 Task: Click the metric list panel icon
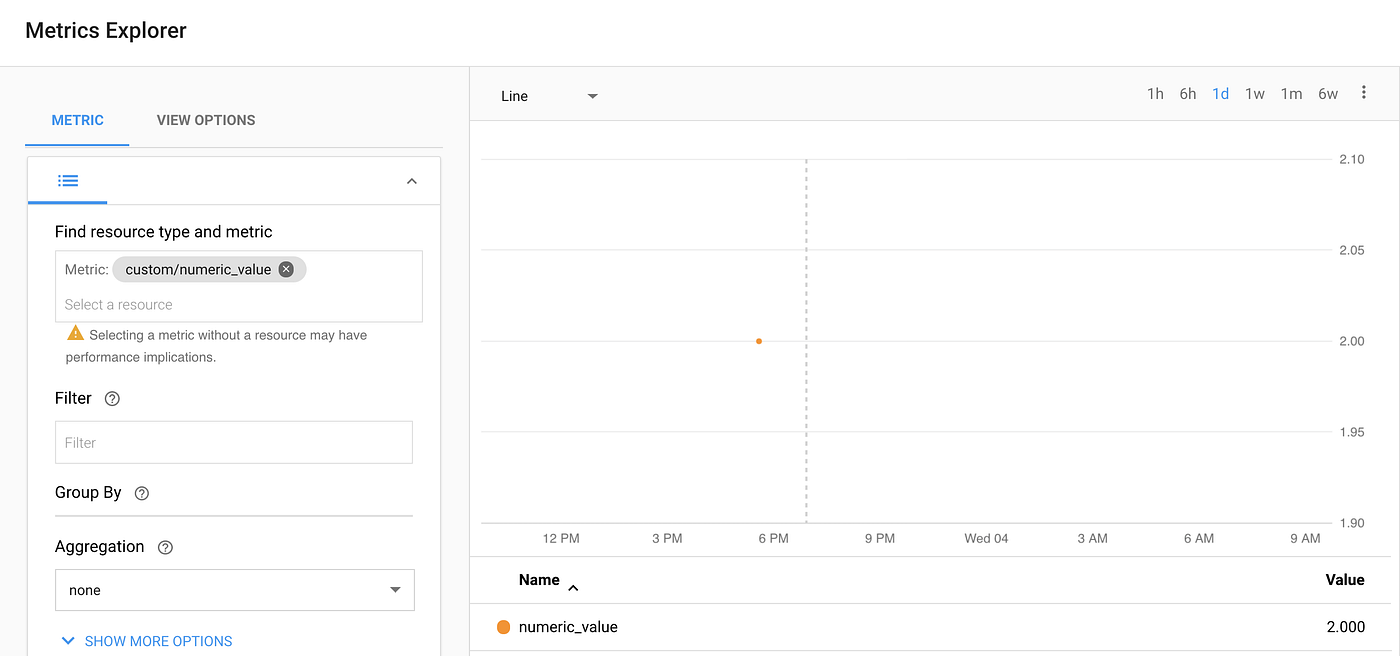pos(67,180)
